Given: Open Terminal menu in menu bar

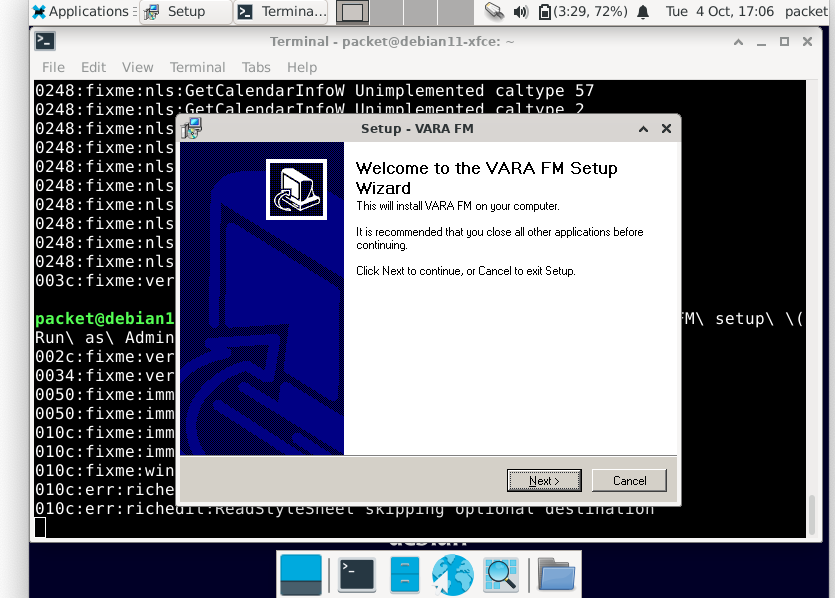Looking at the screenshot, I should click(198, 67).
